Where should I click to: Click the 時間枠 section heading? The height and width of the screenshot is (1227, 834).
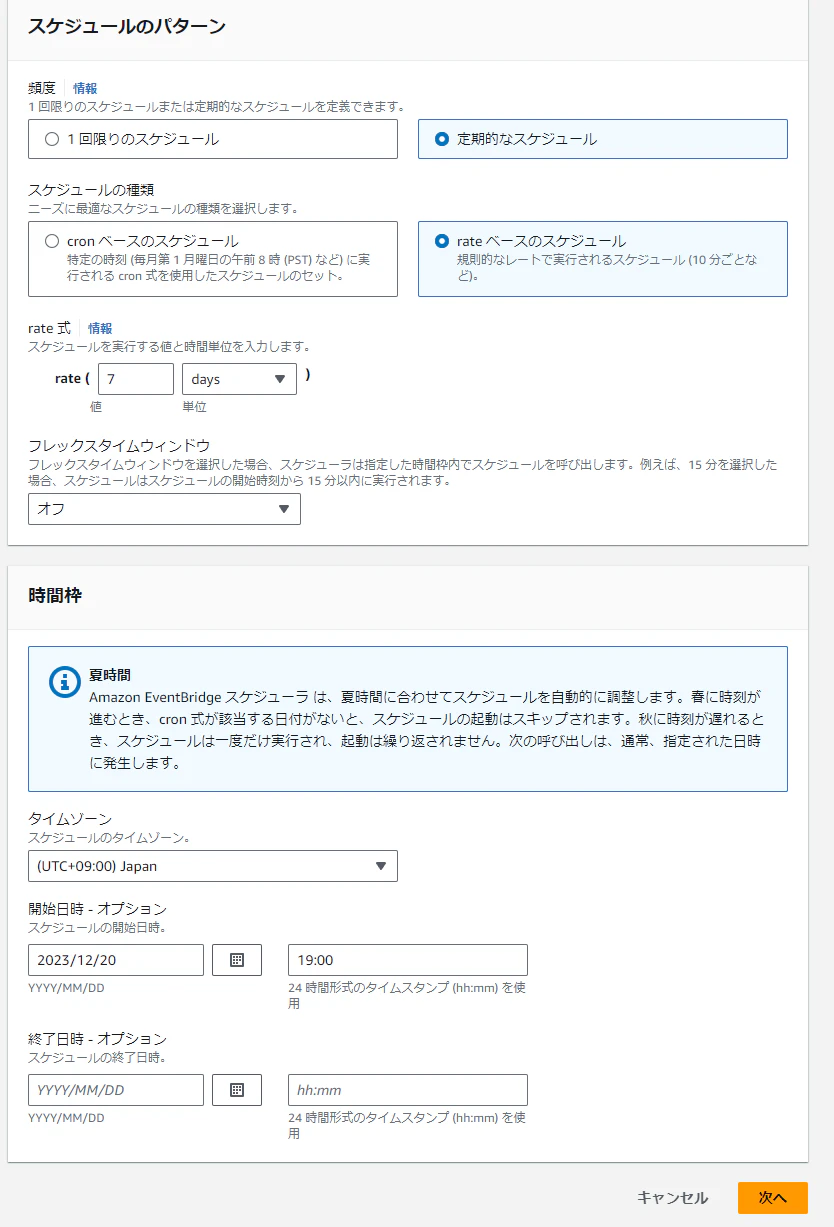coord(55,596)
